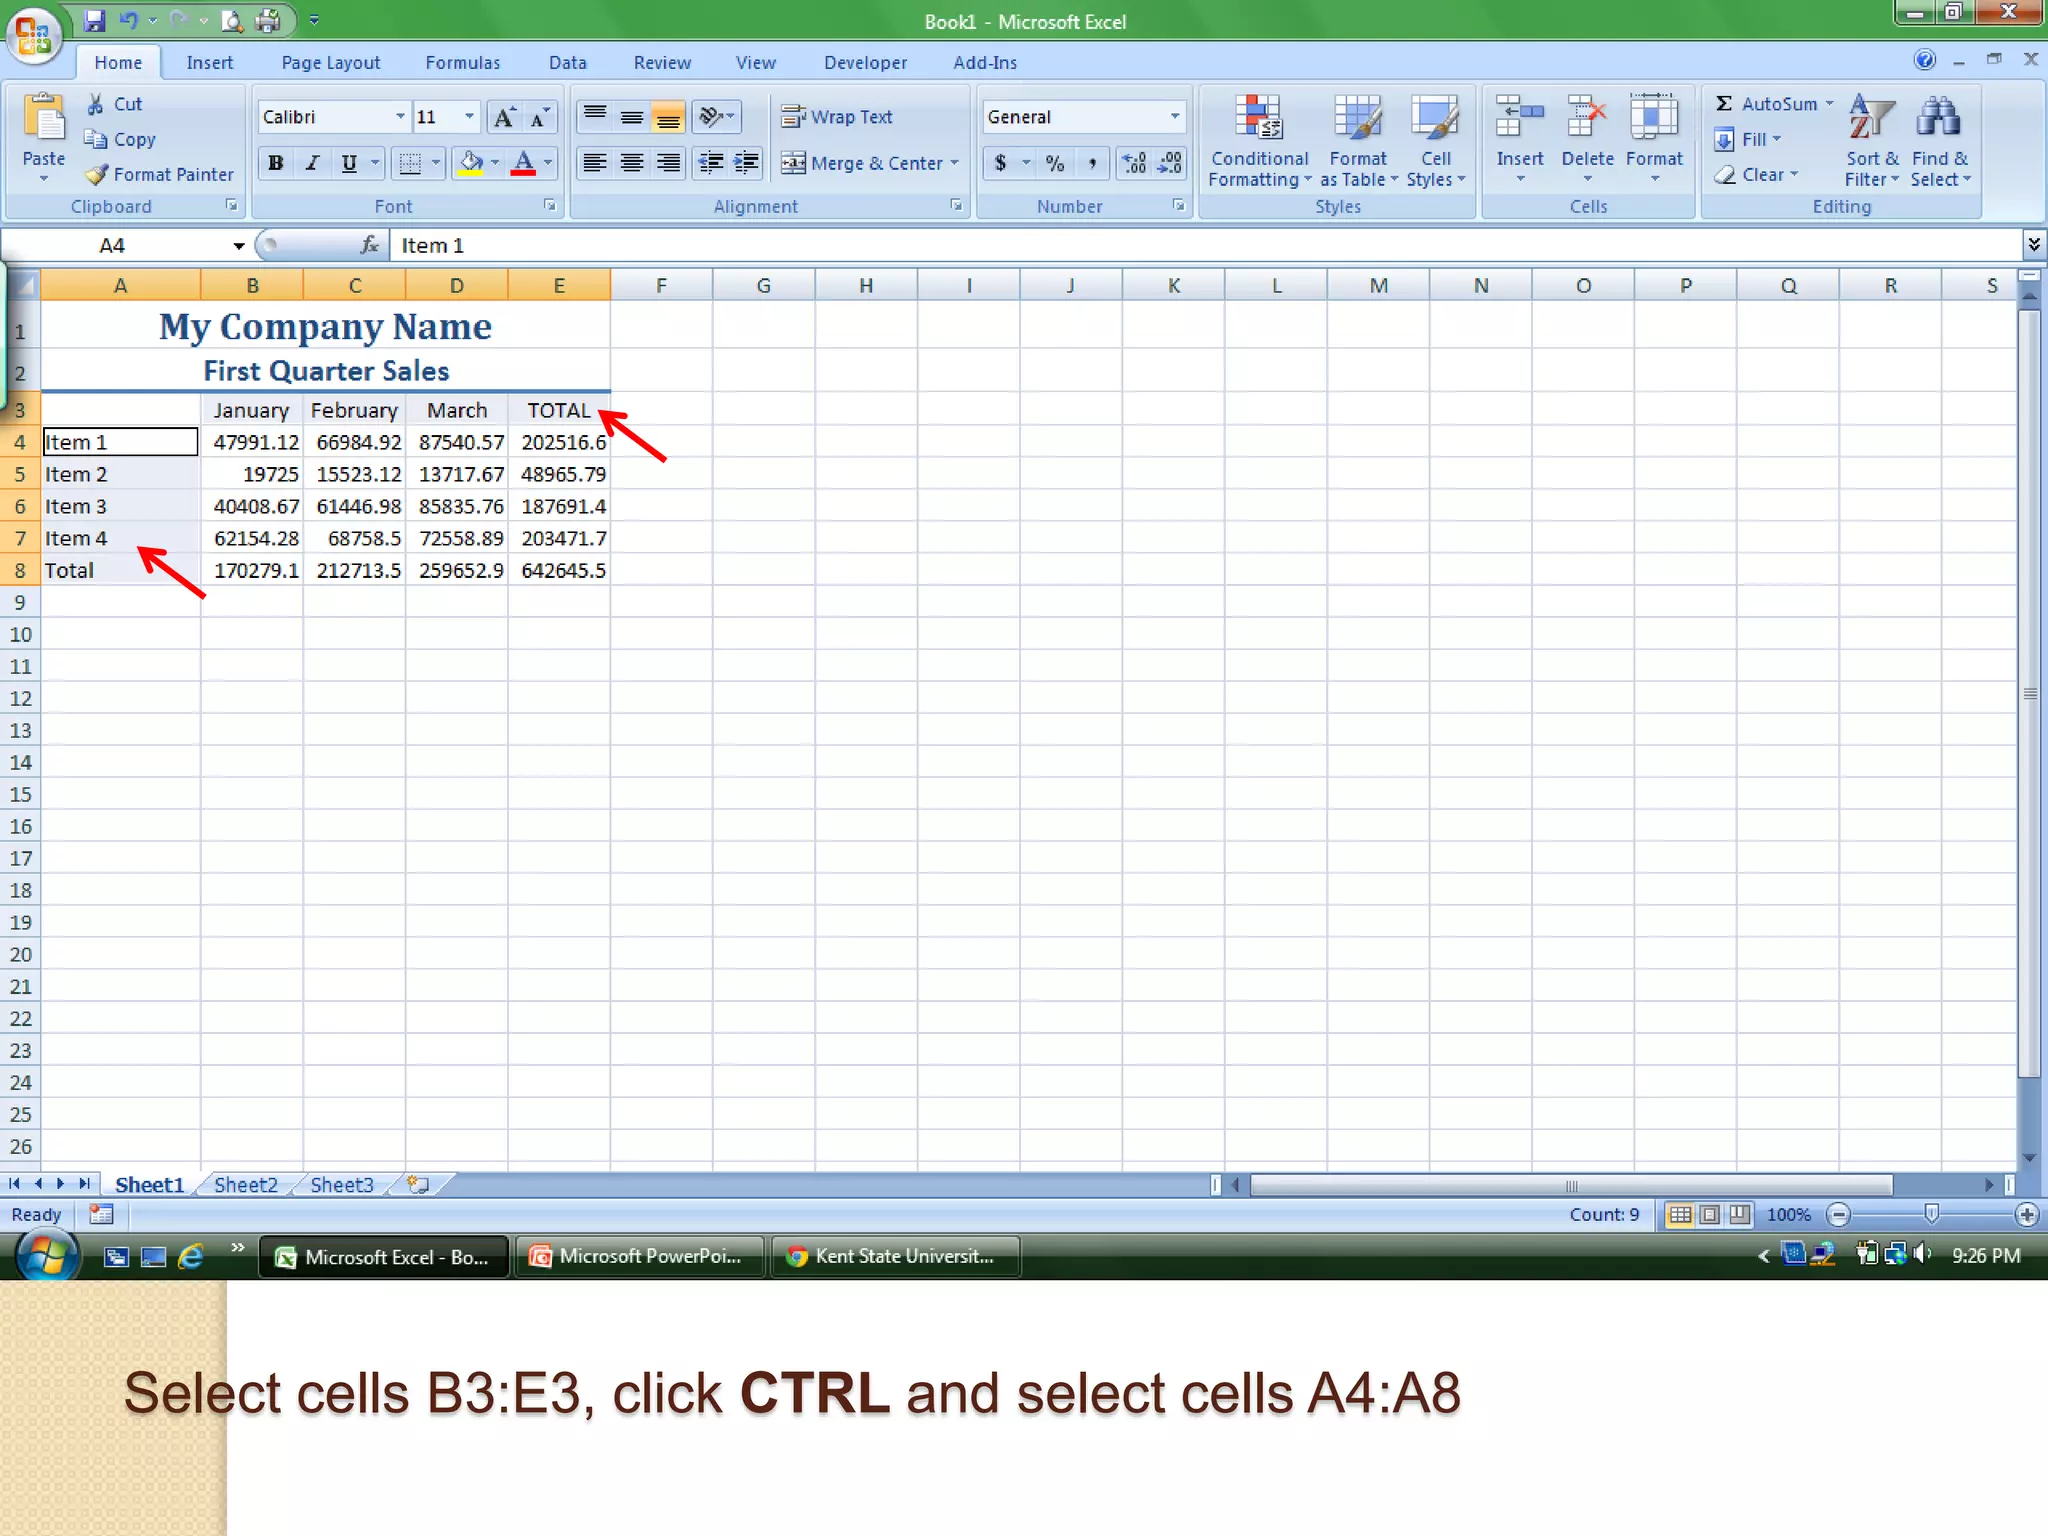Open the General number format dropdown
Image resolution: width=2048 pixels, height=1536 pixels.
tap(1175, 117)
